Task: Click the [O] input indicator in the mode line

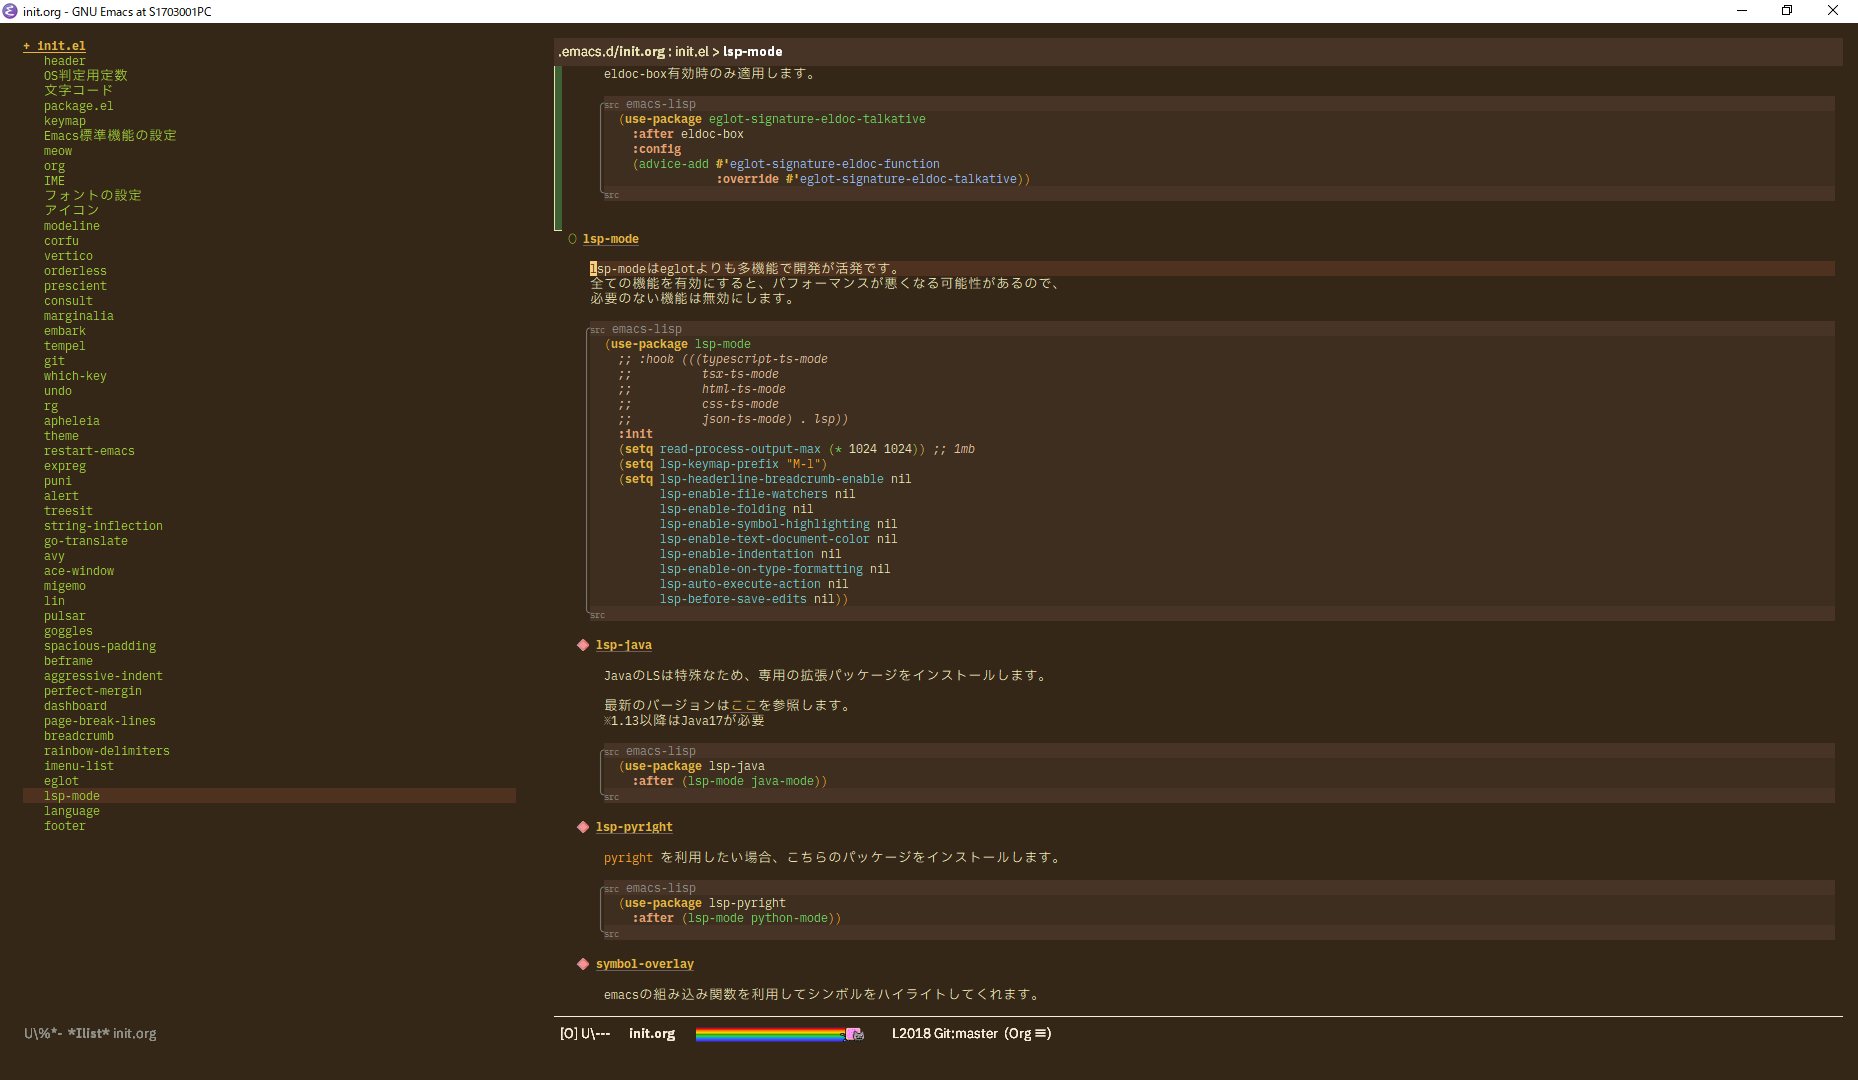Action: coord(570,1033)
